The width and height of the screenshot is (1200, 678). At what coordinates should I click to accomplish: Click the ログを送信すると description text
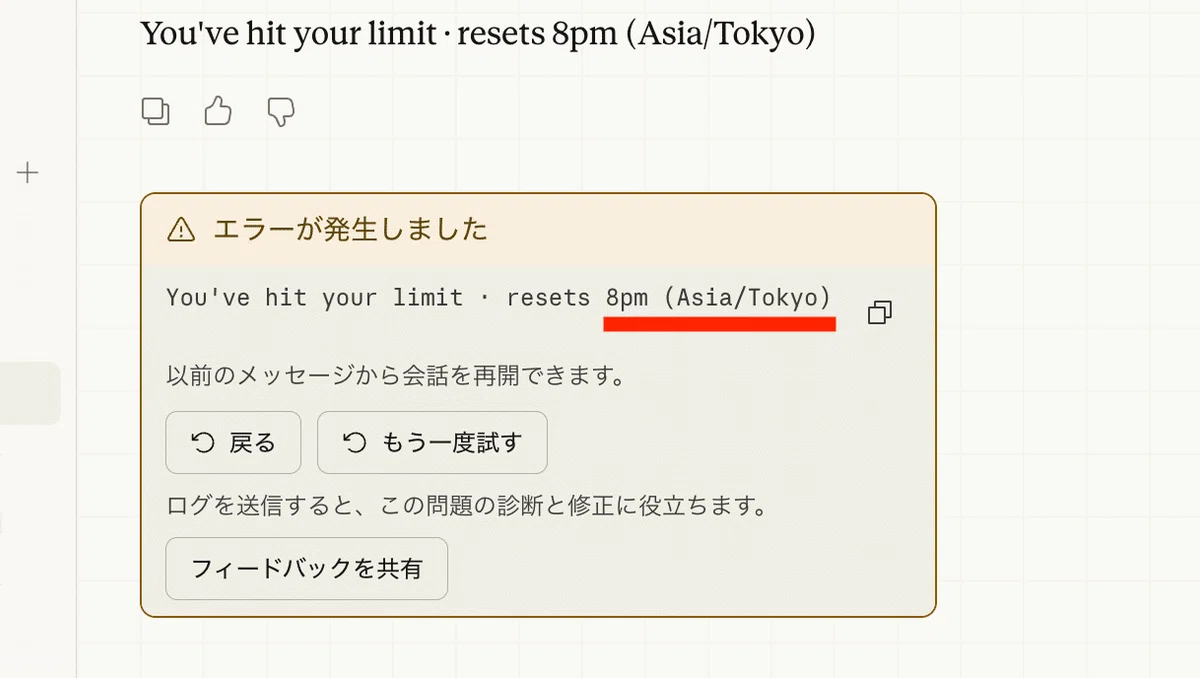pyautogui.click(x=467, y=506)
